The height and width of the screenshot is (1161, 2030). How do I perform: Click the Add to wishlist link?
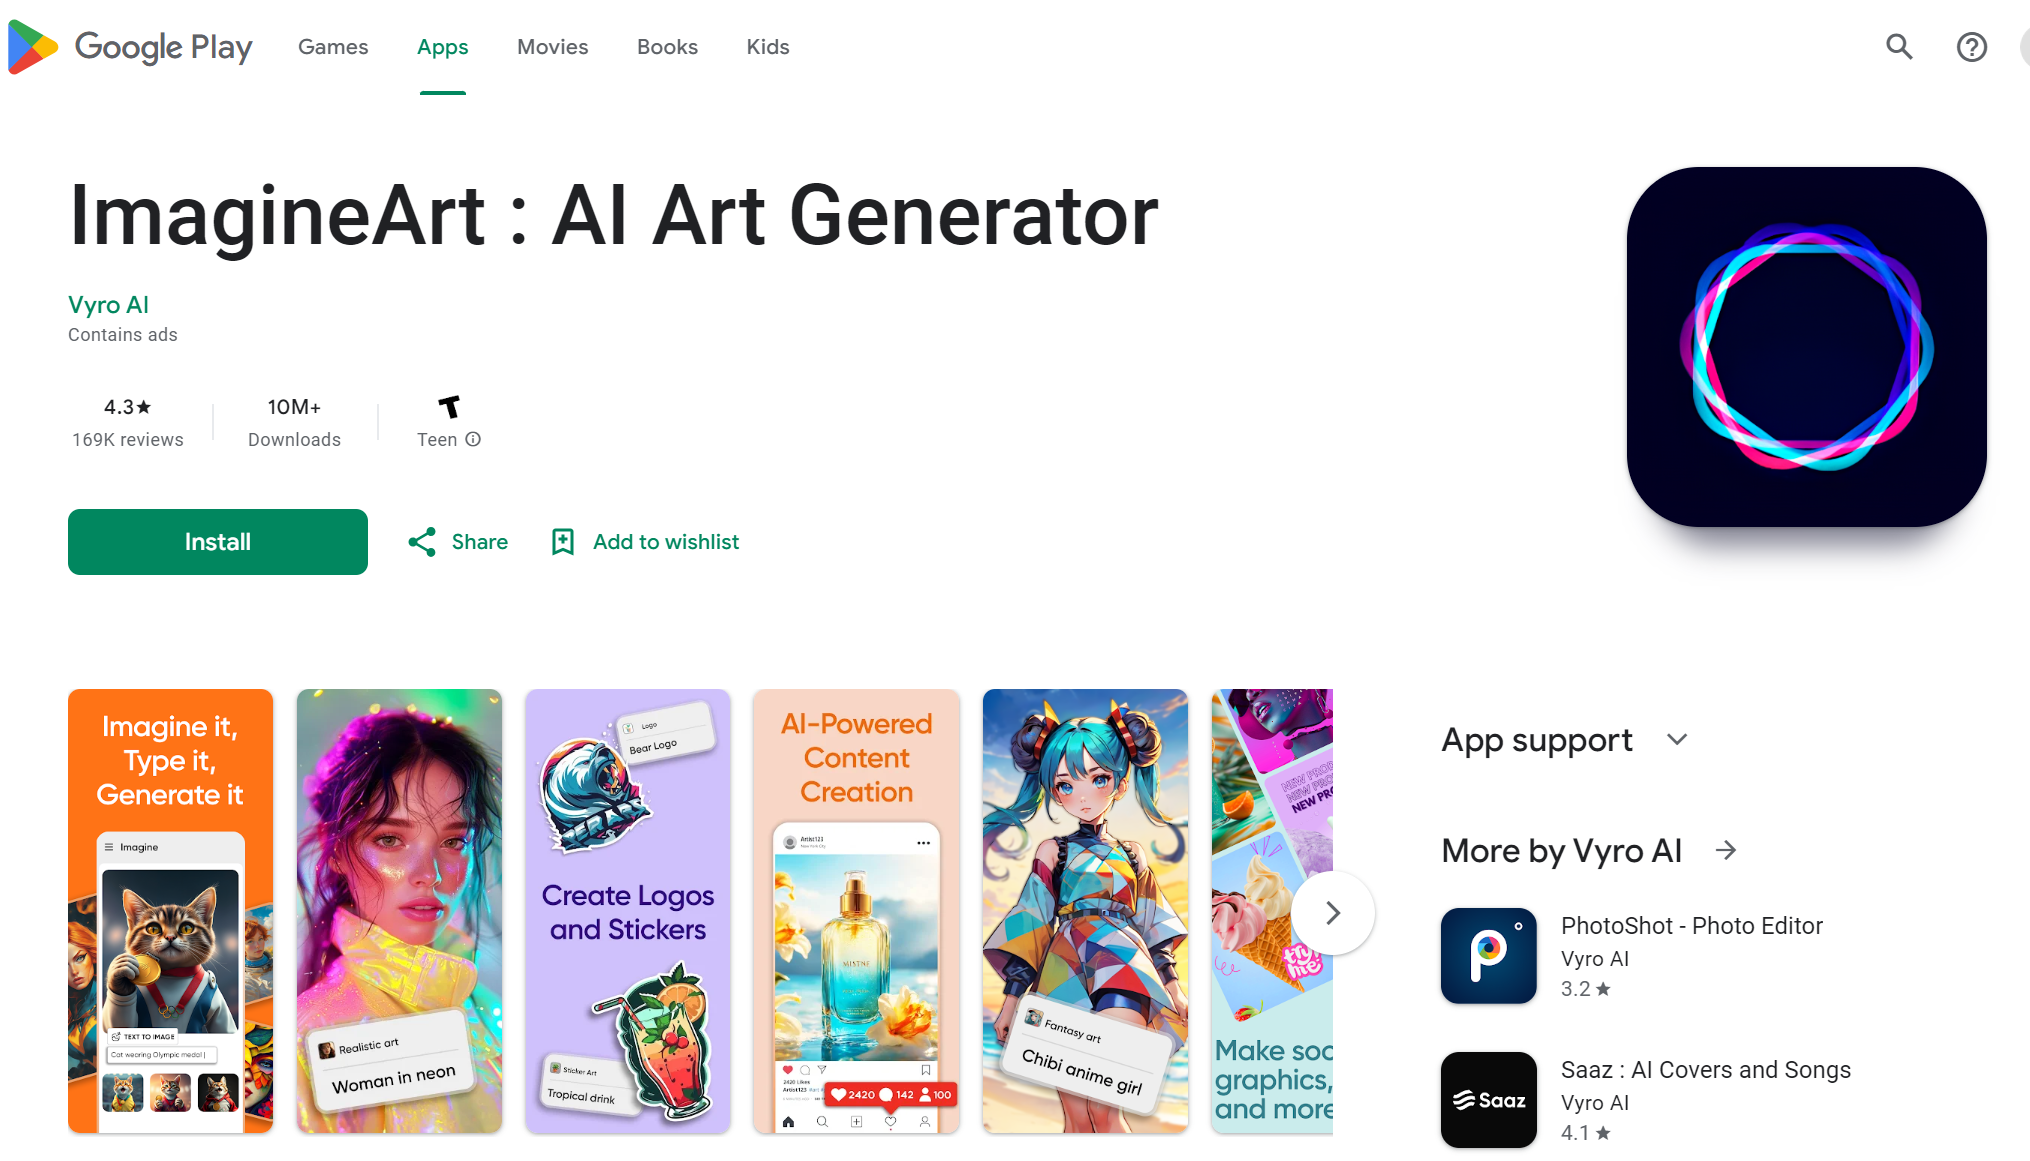(646, 541)
